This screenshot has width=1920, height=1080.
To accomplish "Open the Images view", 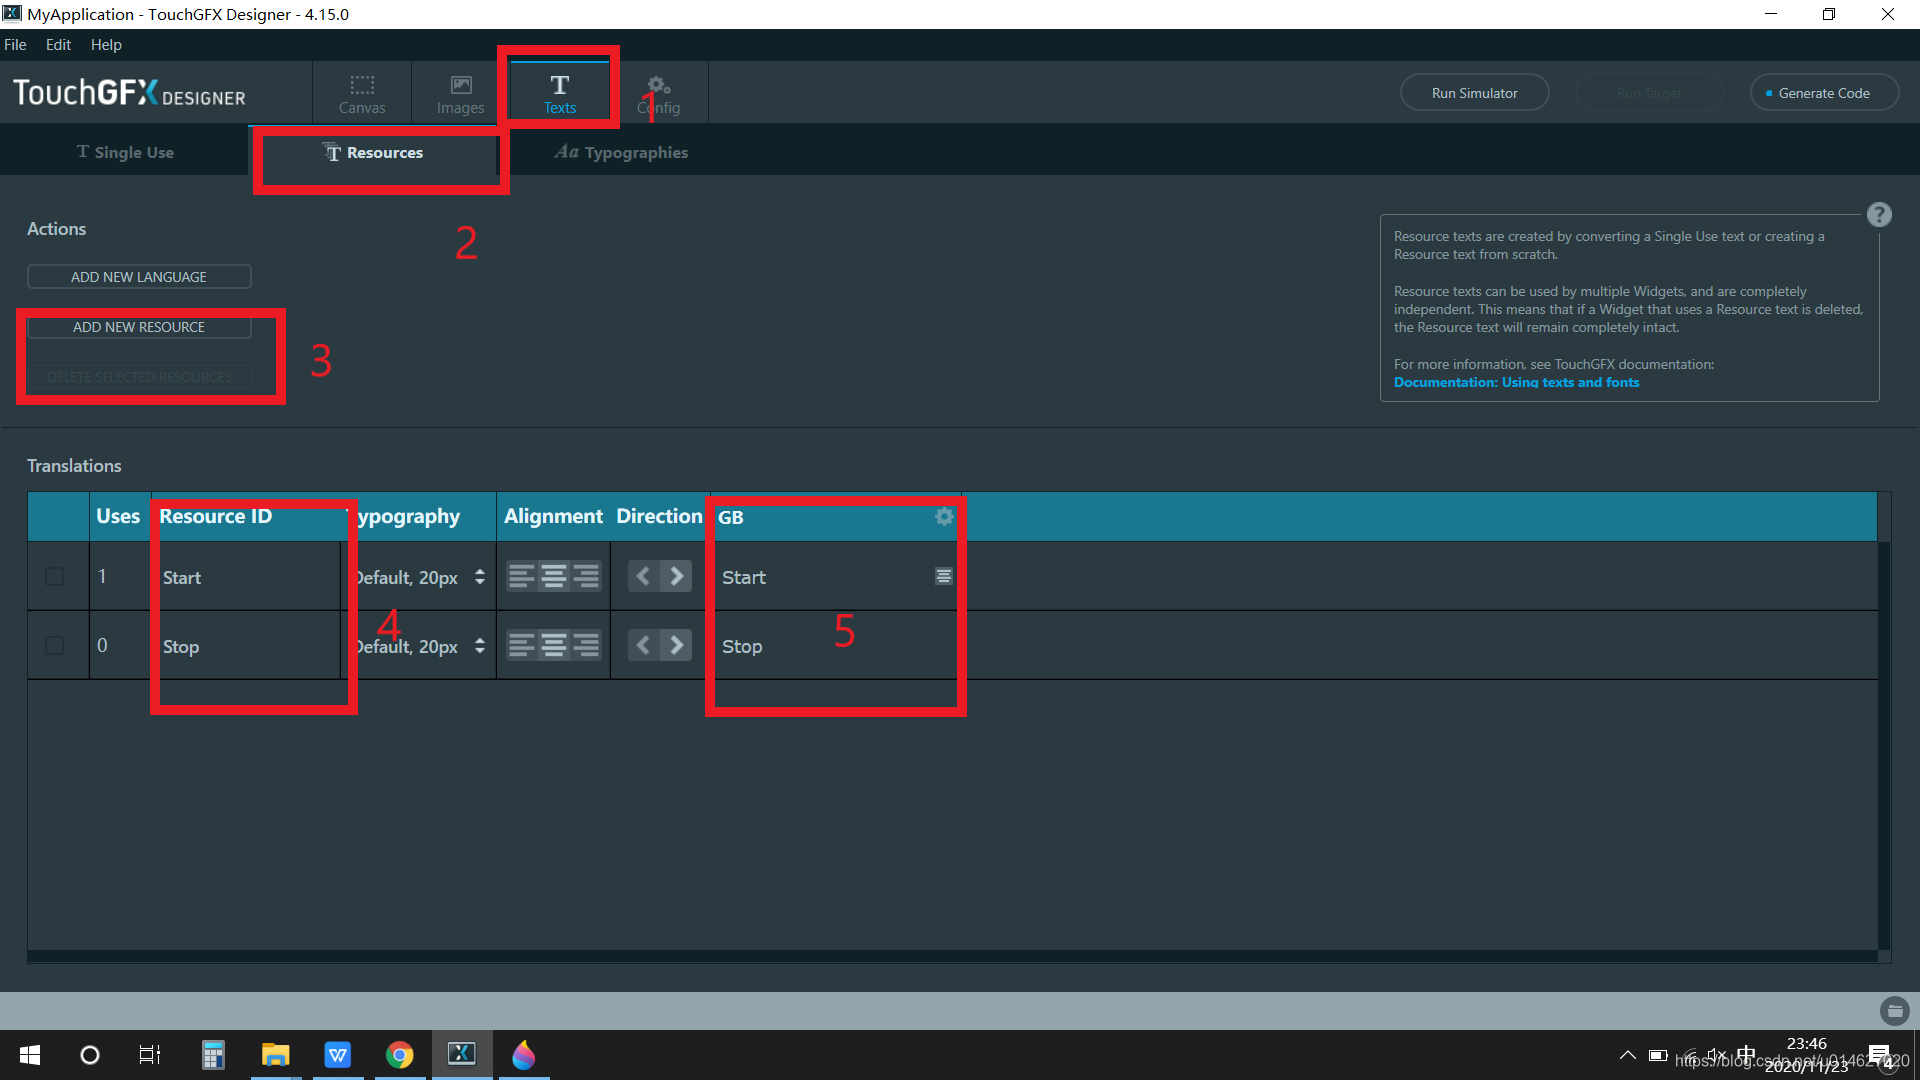I will coord(460,93).
